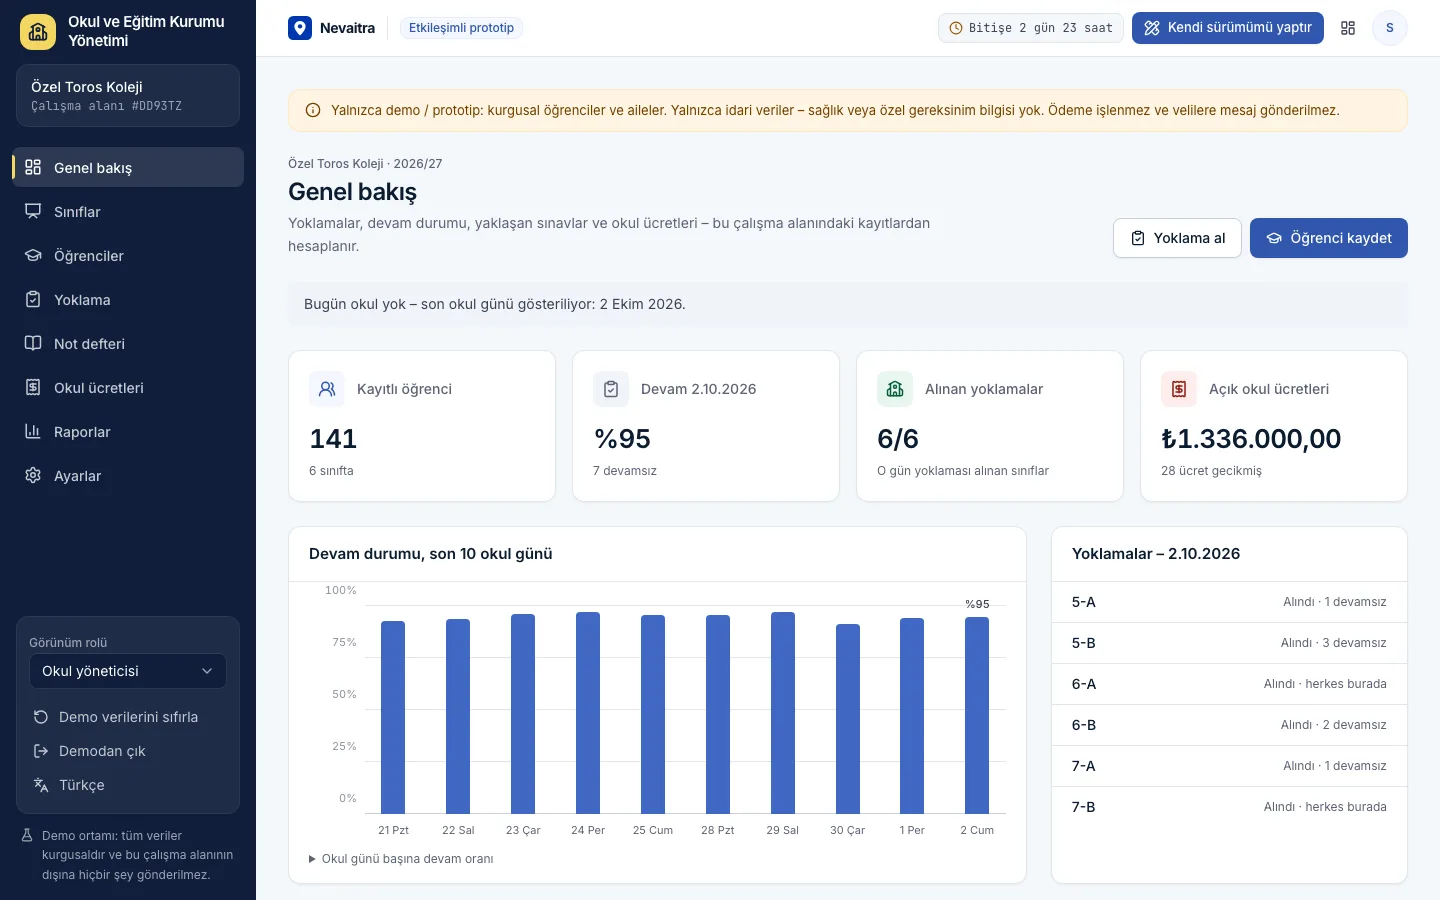The image size is (1440, 900).
Task: Open the user avatar labeled S
Action: 1389,28
